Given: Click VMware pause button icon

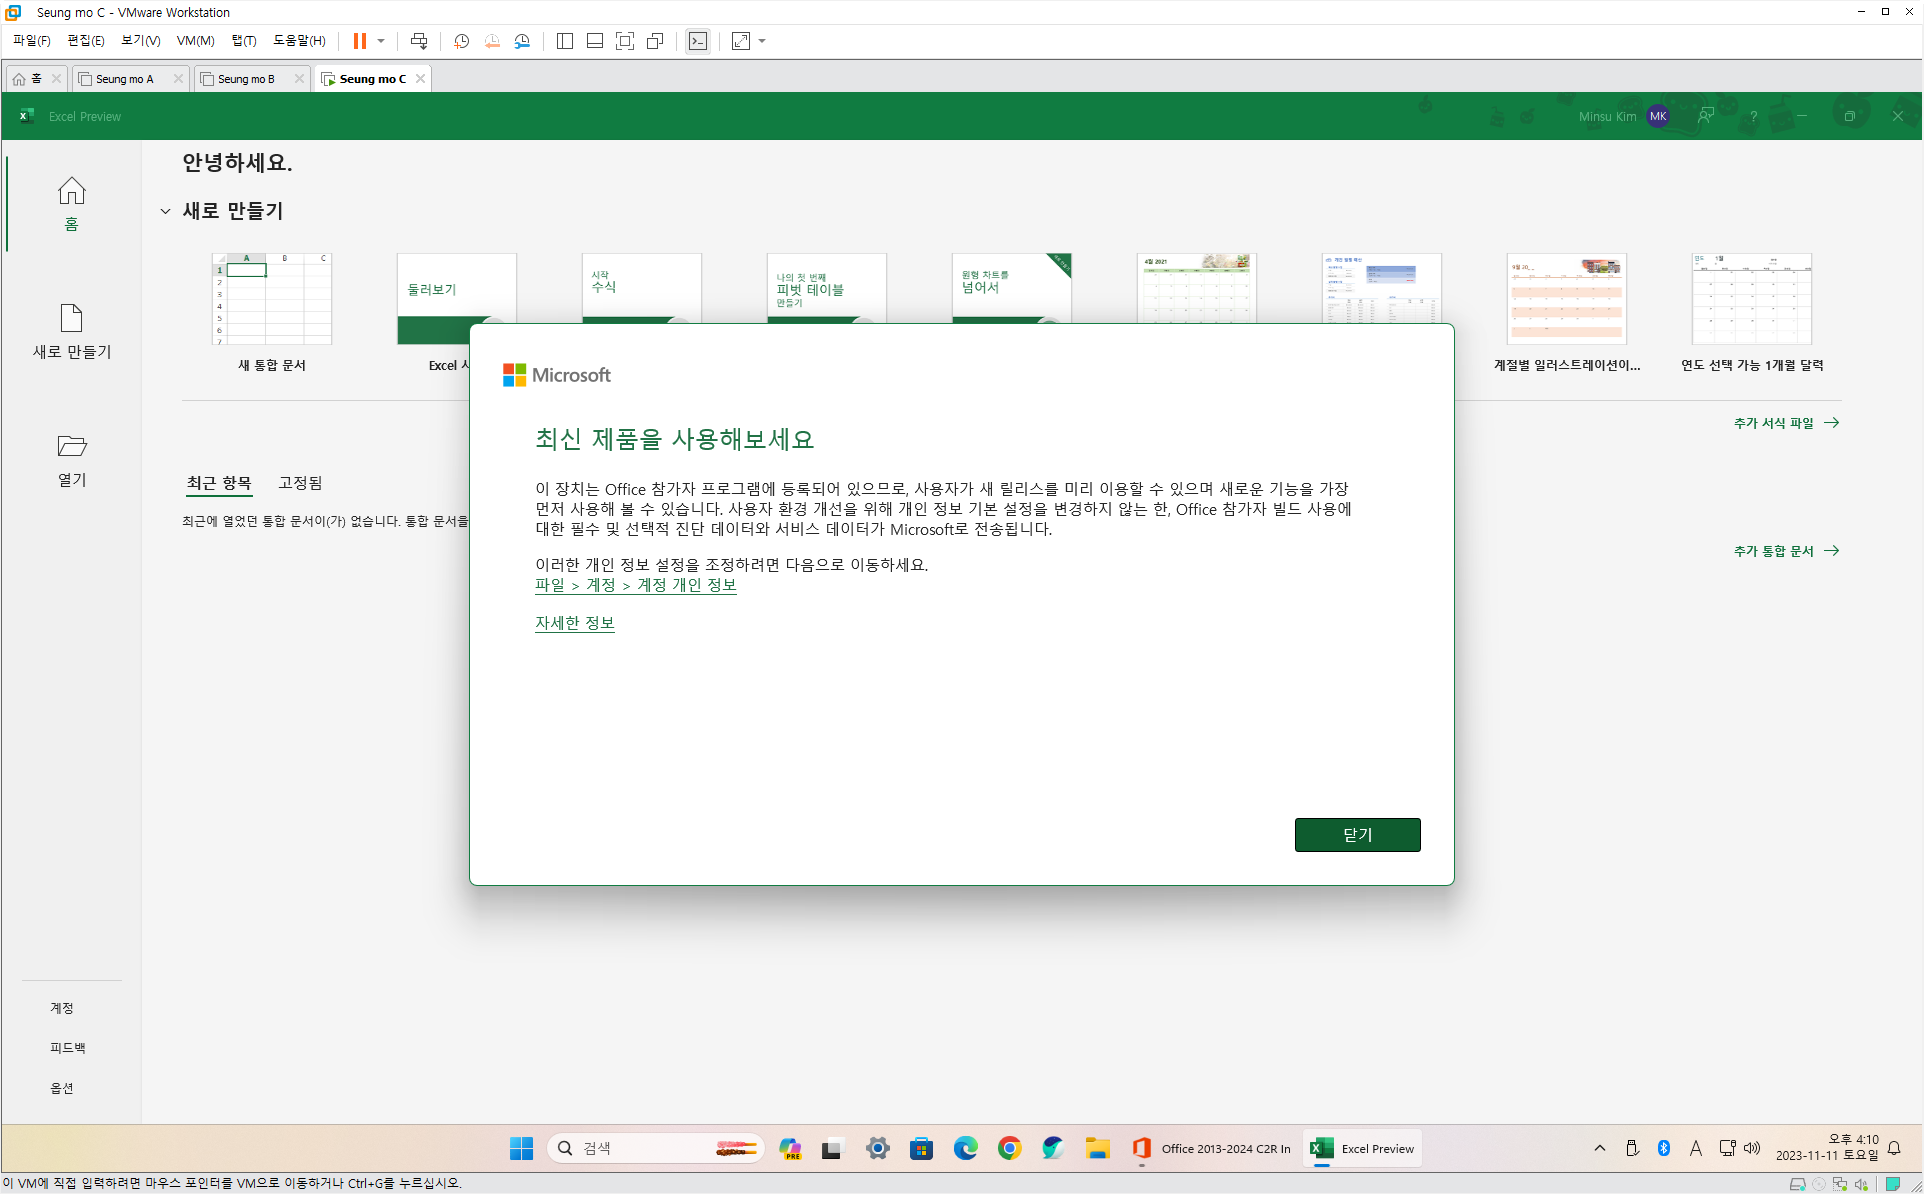Looking at the screenshot, I should click(x=360, y=41).
